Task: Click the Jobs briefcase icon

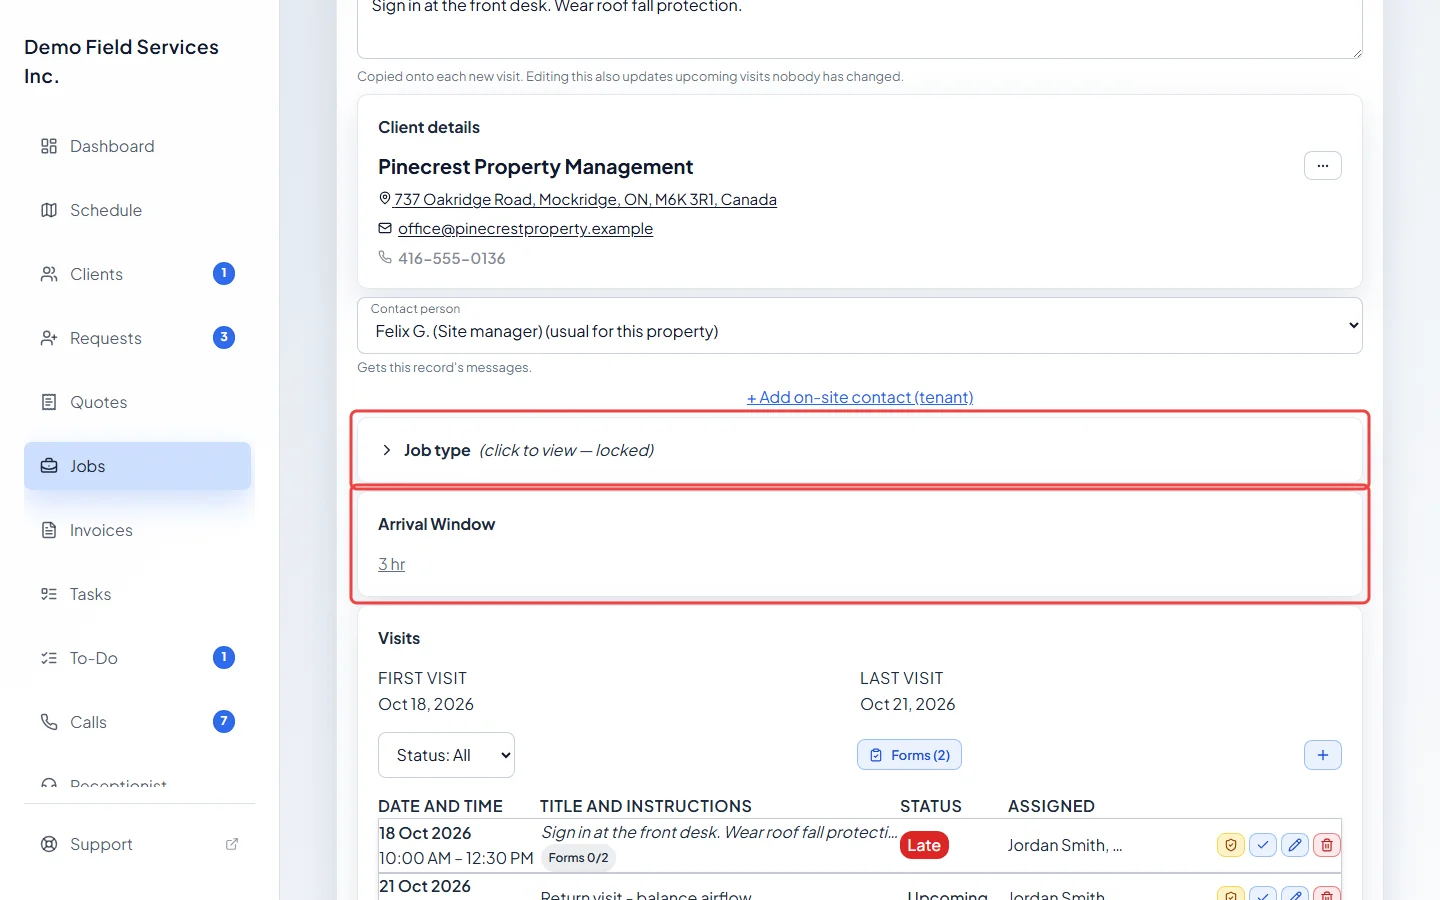Action: 49,466
